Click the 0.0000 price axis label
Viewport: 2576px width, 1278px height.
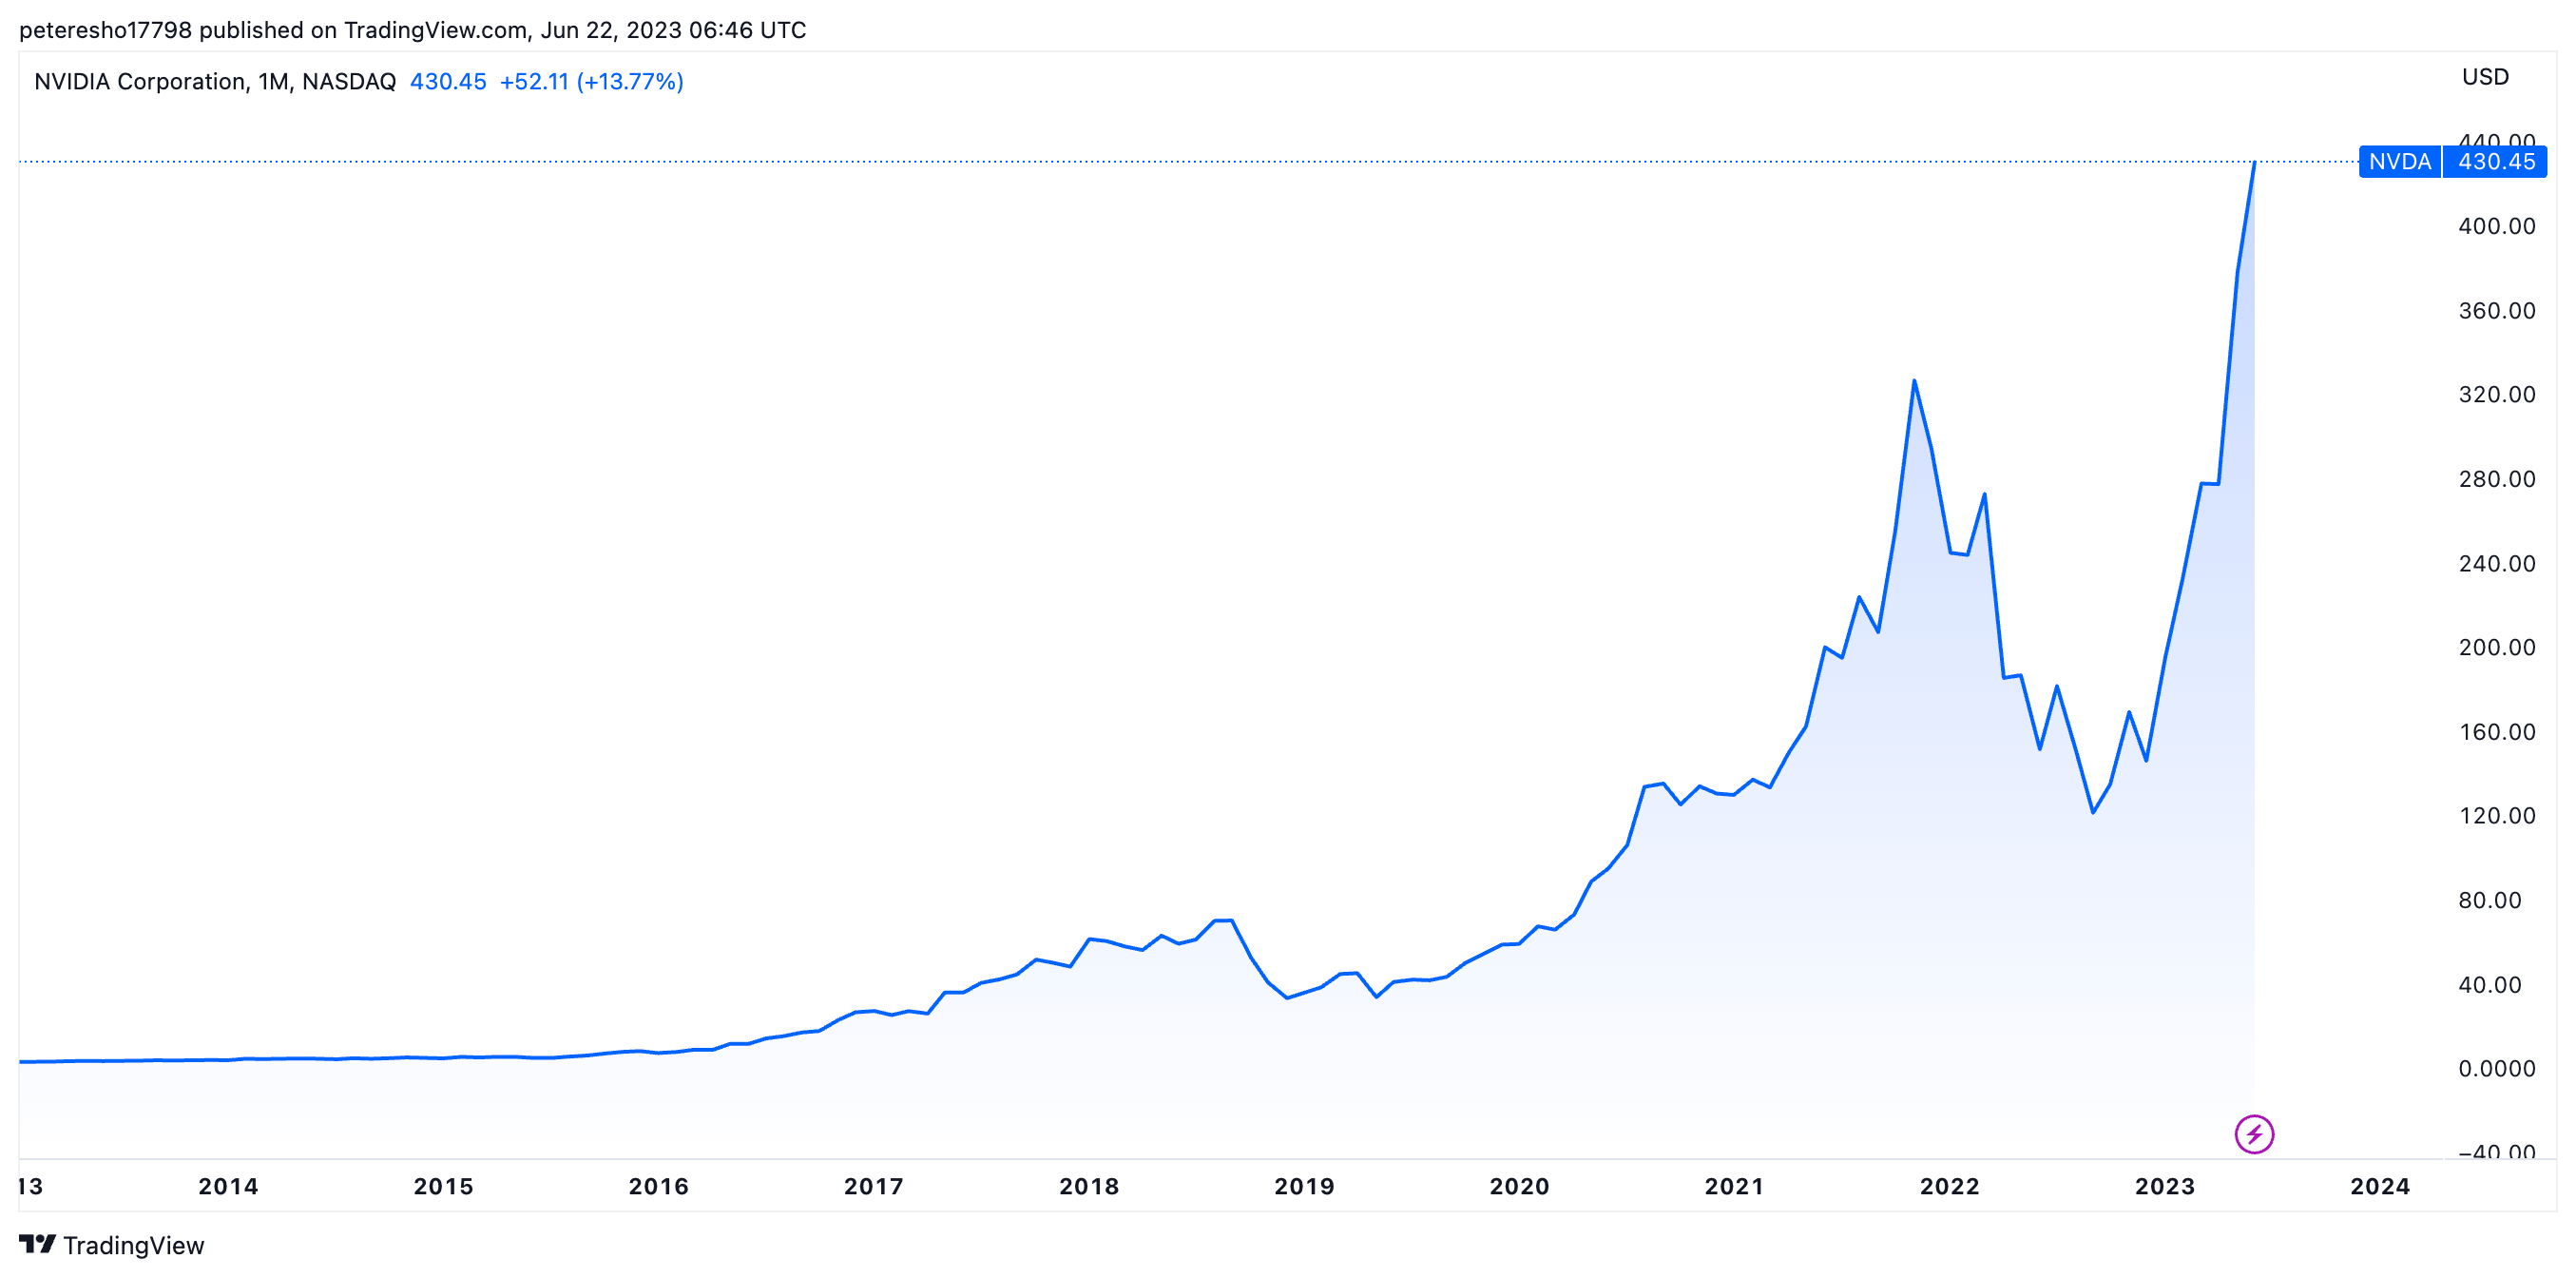(2496, 1068)
